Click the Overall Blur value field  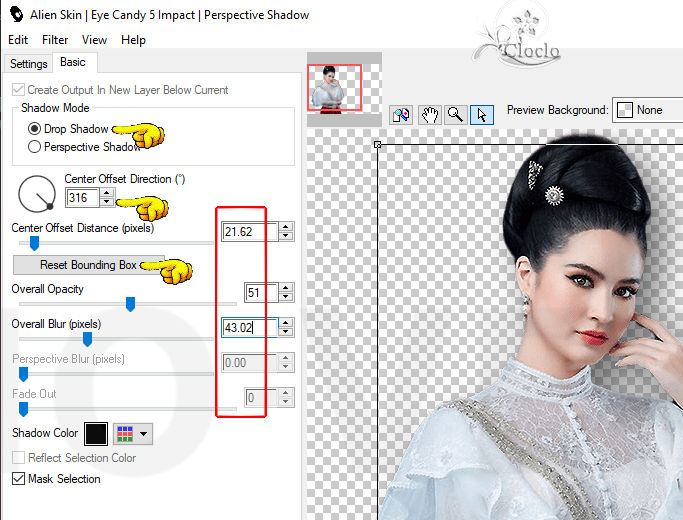point(250,327)
